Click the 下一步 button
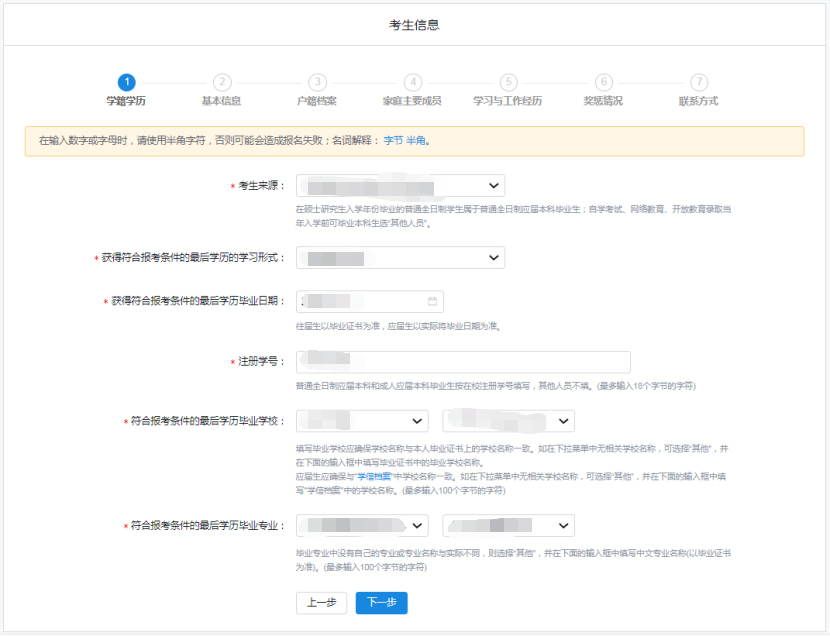The width and height of the screenshot is (830, 637). [381, 603]
